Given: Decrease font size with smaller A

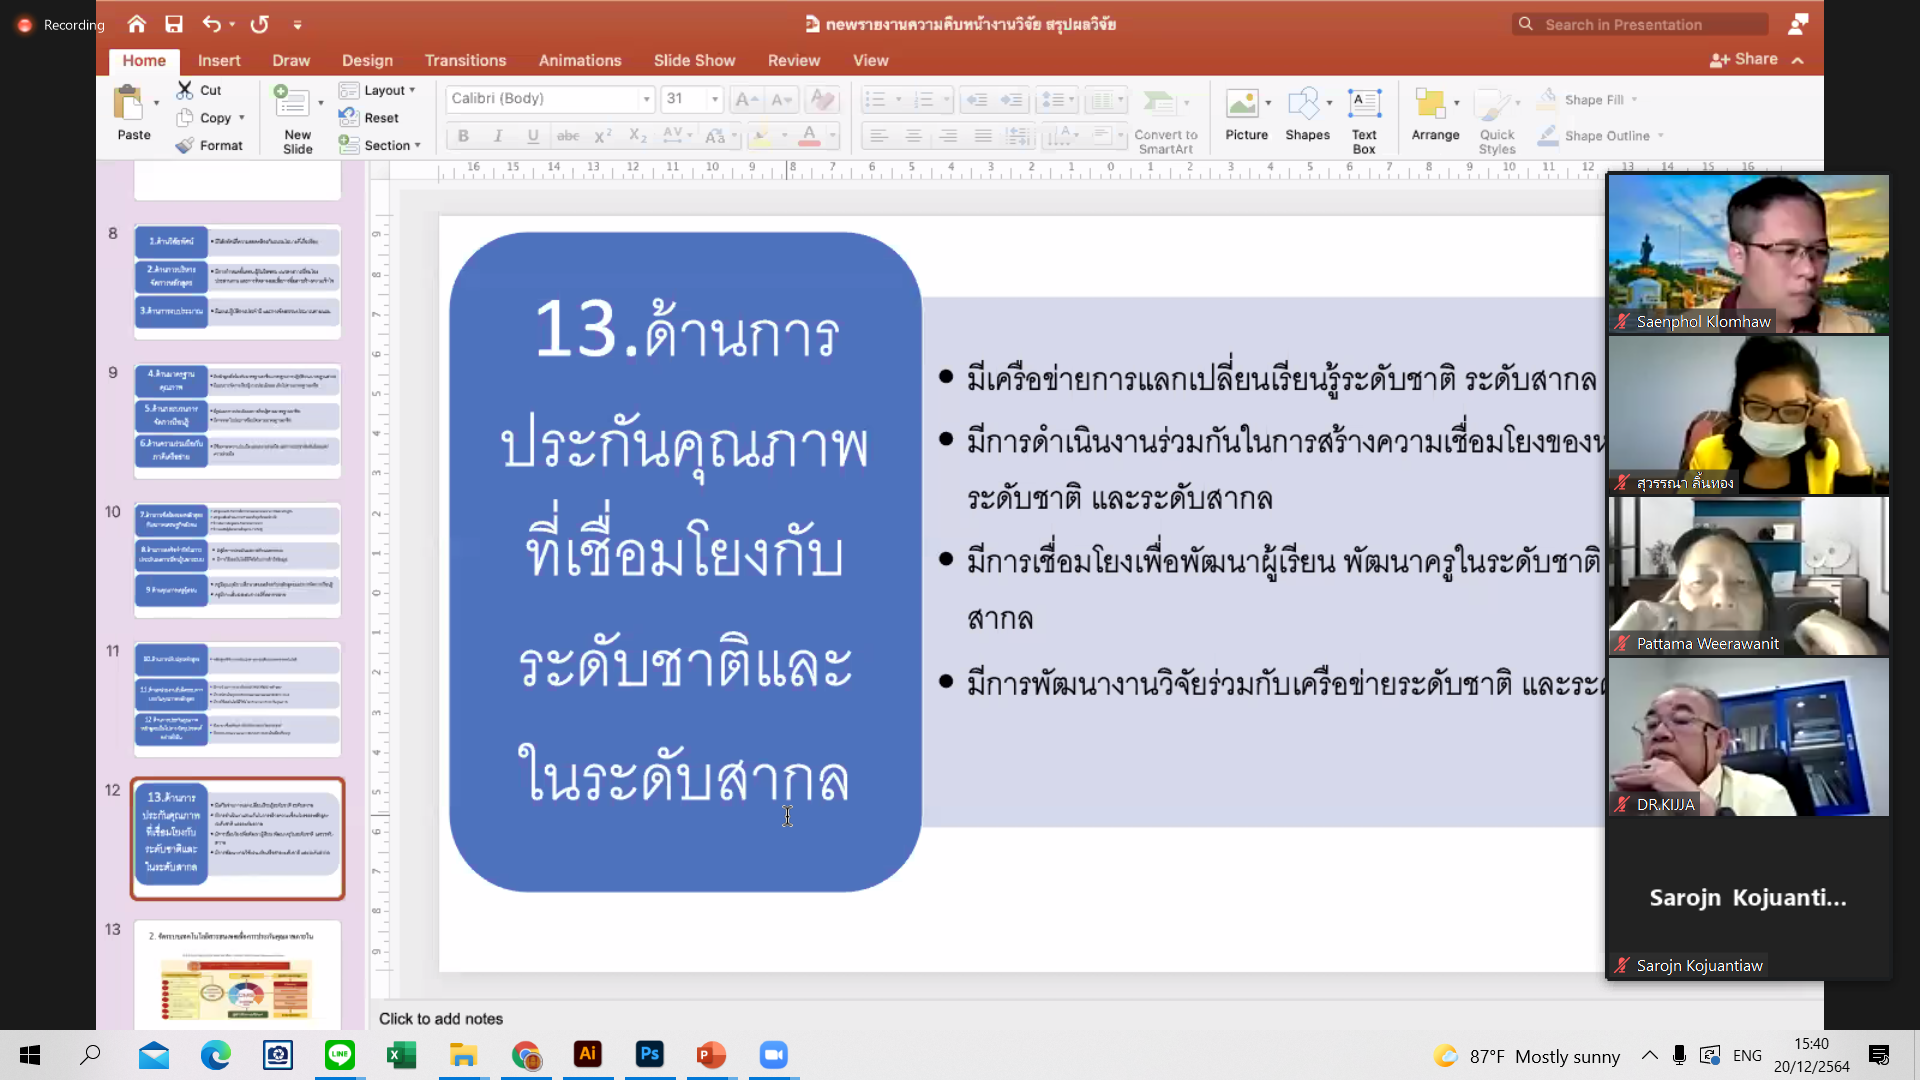Looking at the screenshot, I should (781, 99).
